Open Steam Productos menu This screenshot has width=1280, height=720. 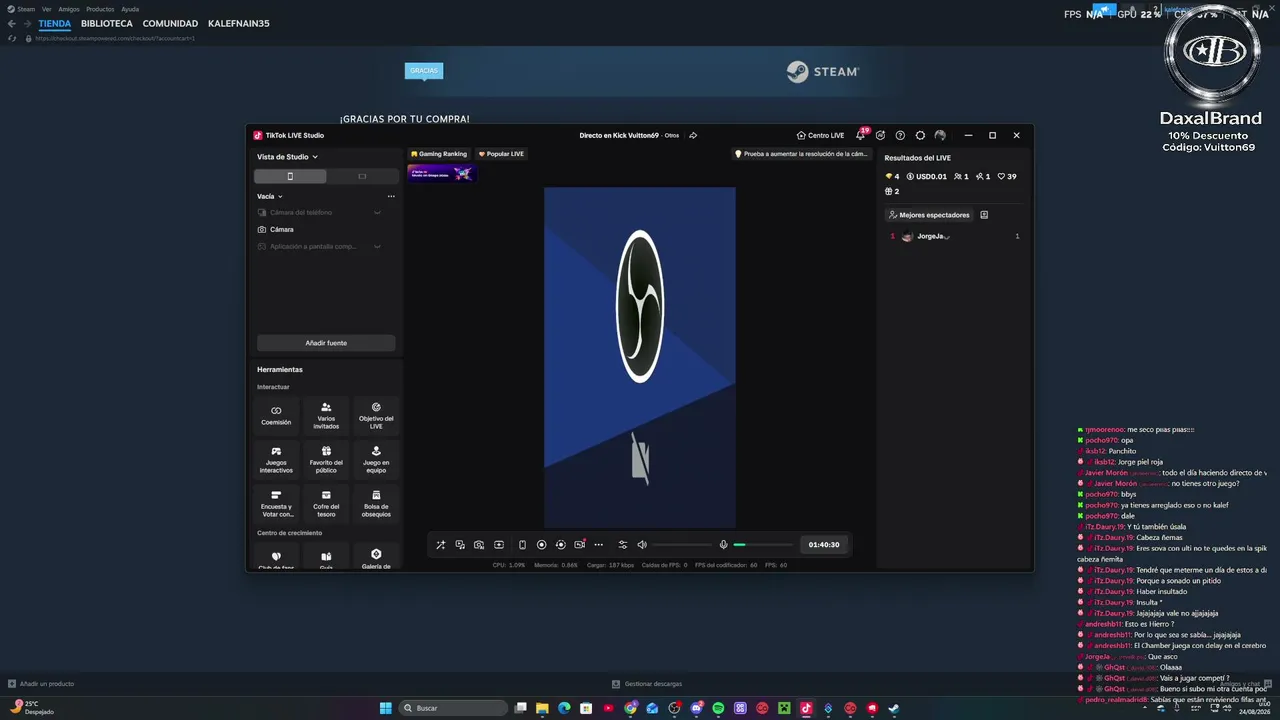tap(100, 9)
